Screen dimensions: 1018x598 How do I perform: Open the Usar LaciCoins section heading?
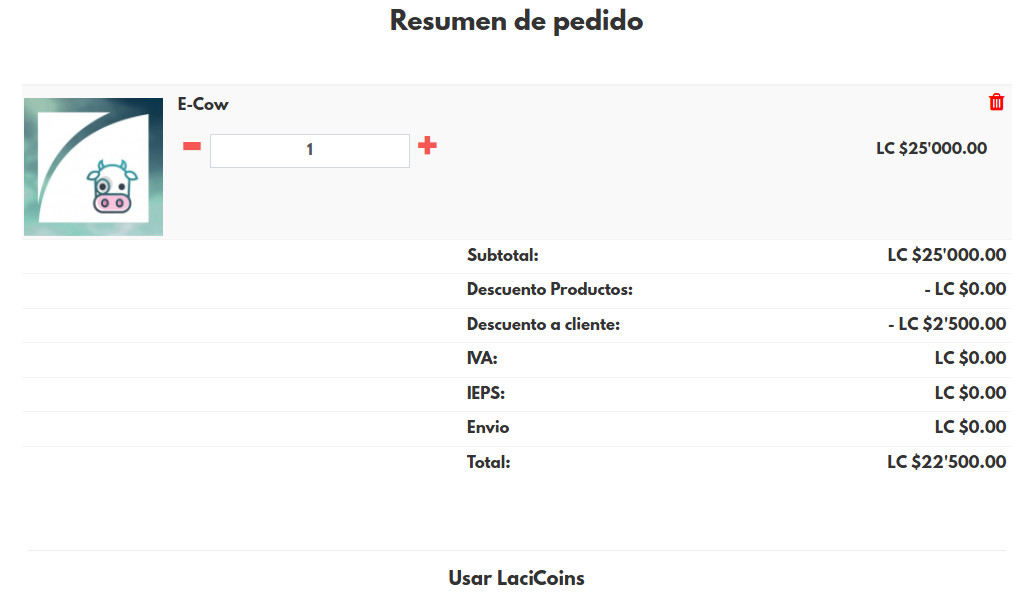516,578
